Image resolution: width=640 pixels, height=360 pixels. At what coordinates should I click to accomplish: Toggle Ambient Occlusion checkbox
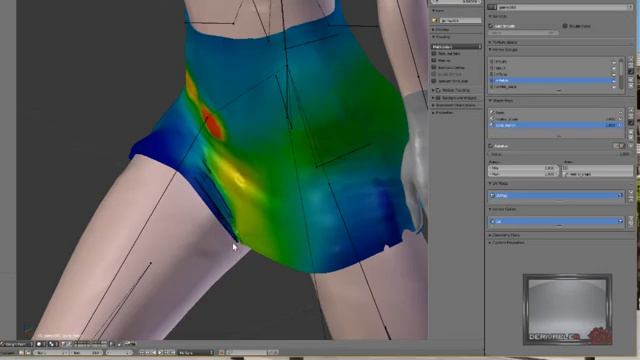434,81
